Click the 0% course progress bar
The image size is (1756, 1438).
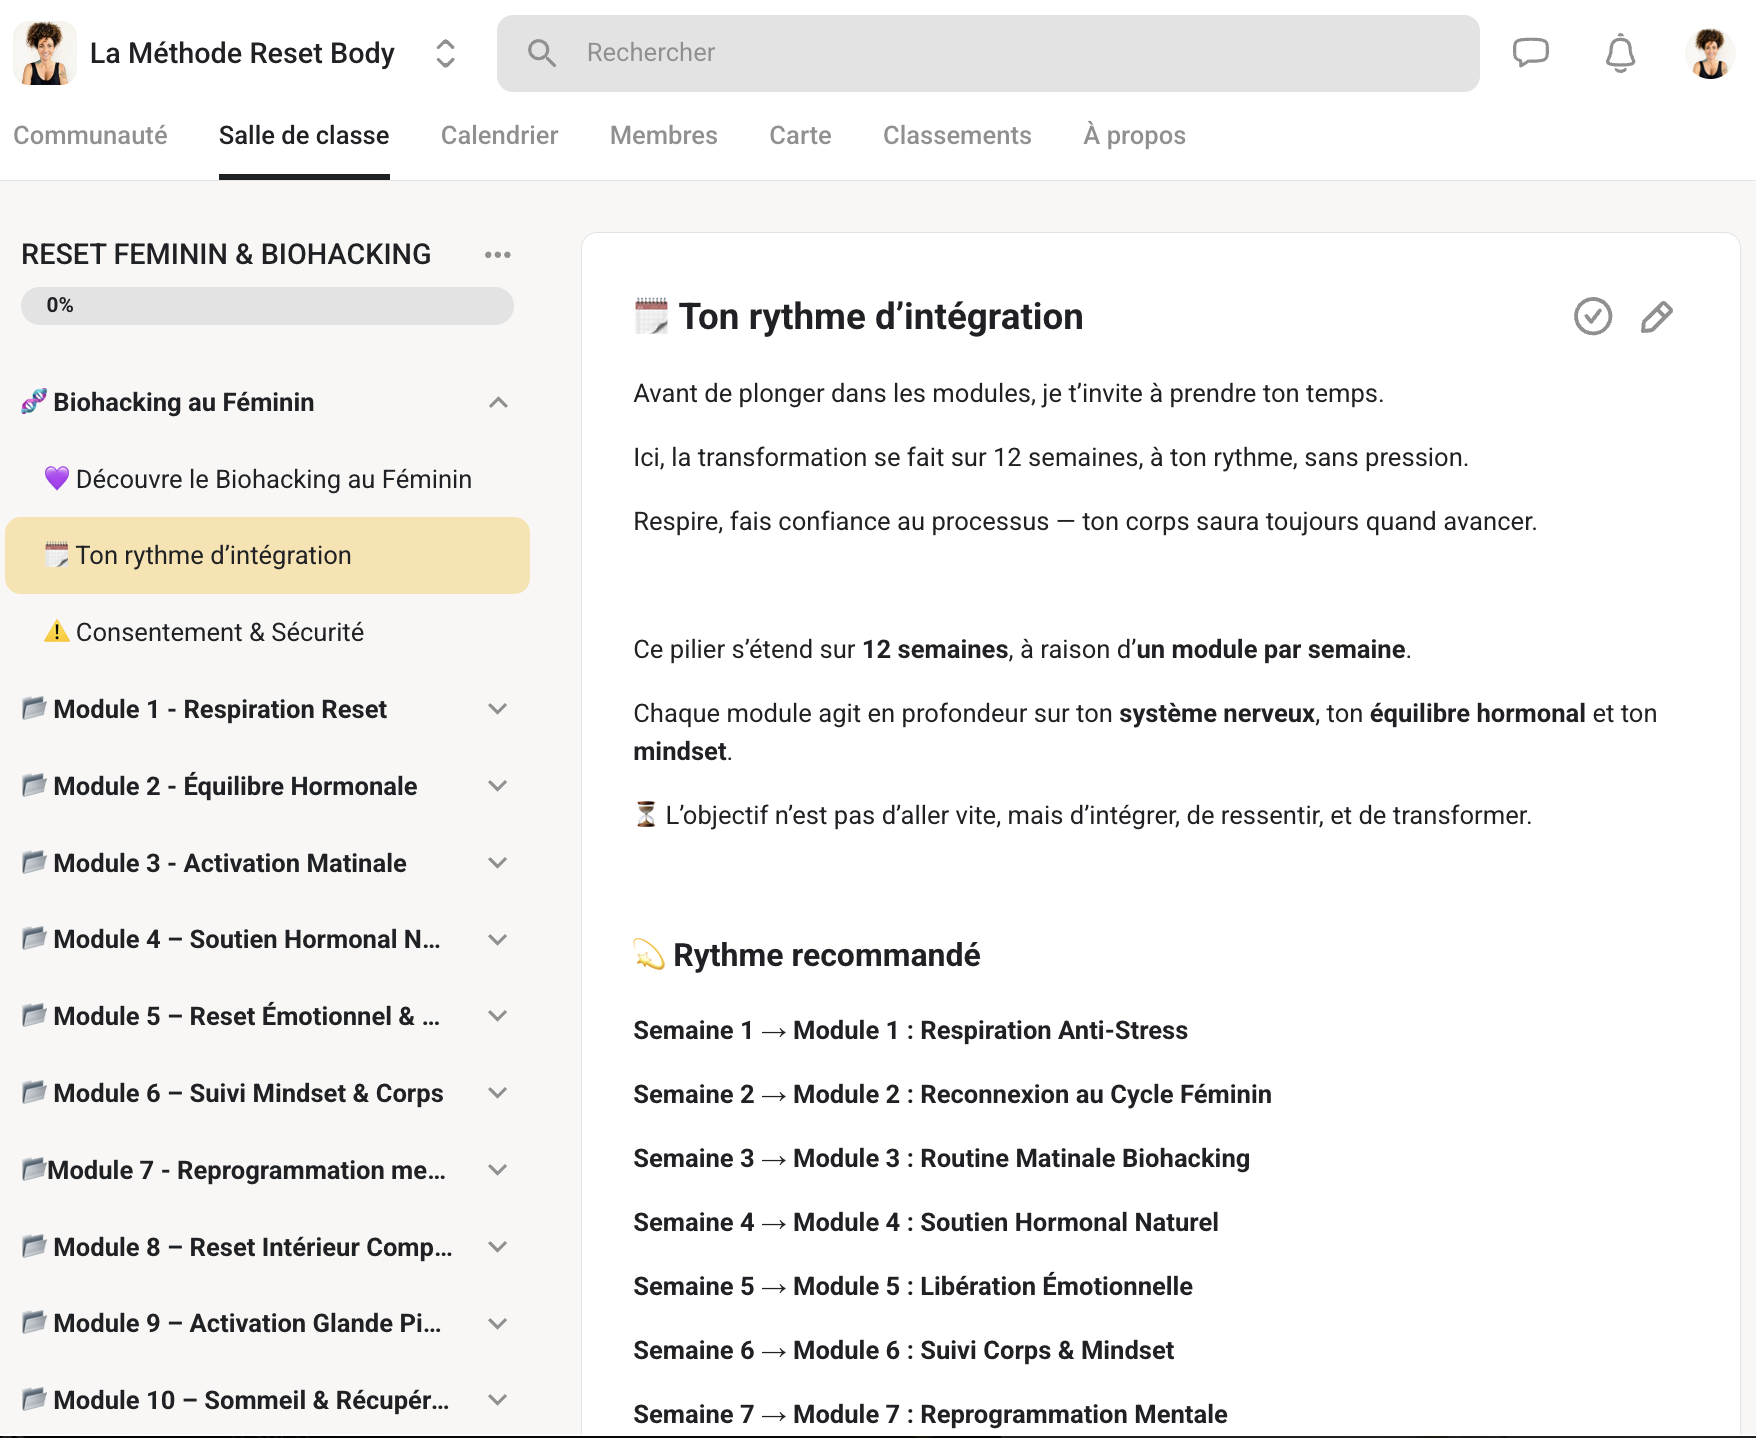267,306
